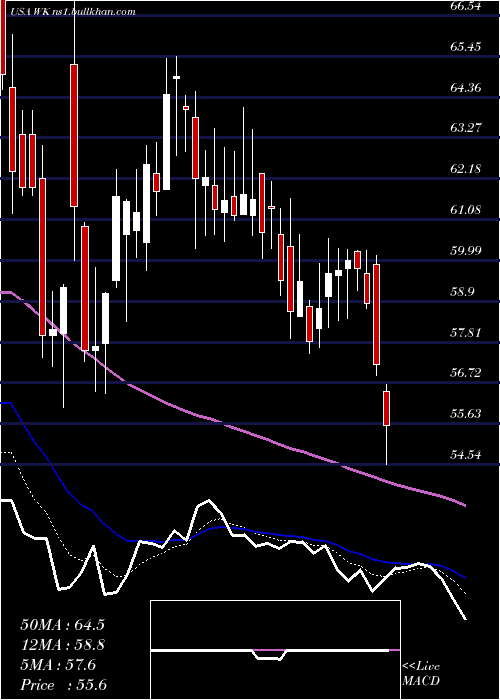500x700 pixels.
Task: Click the 63.27 price axis label
Action: click(467, 128)
